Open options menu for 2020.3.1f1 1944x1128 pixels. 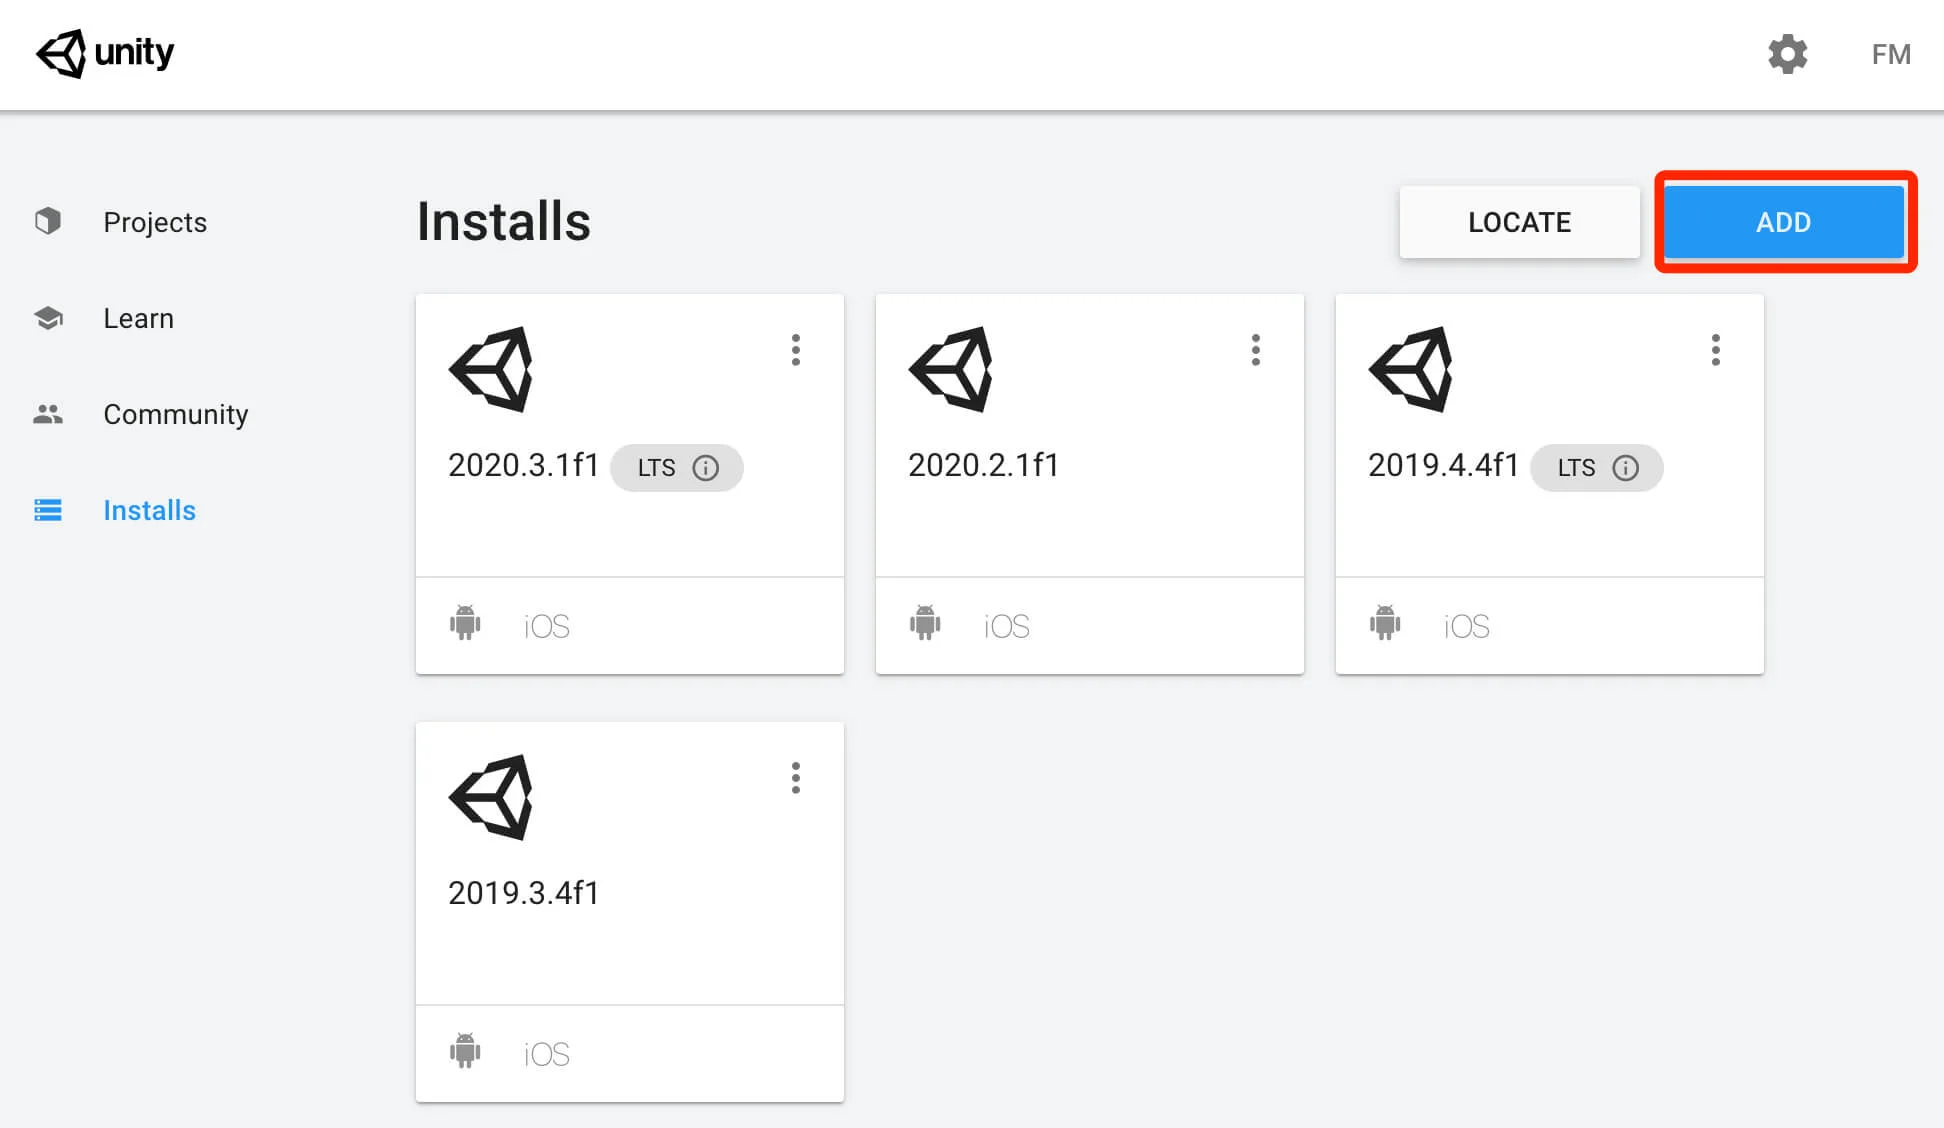coord(796,350)
